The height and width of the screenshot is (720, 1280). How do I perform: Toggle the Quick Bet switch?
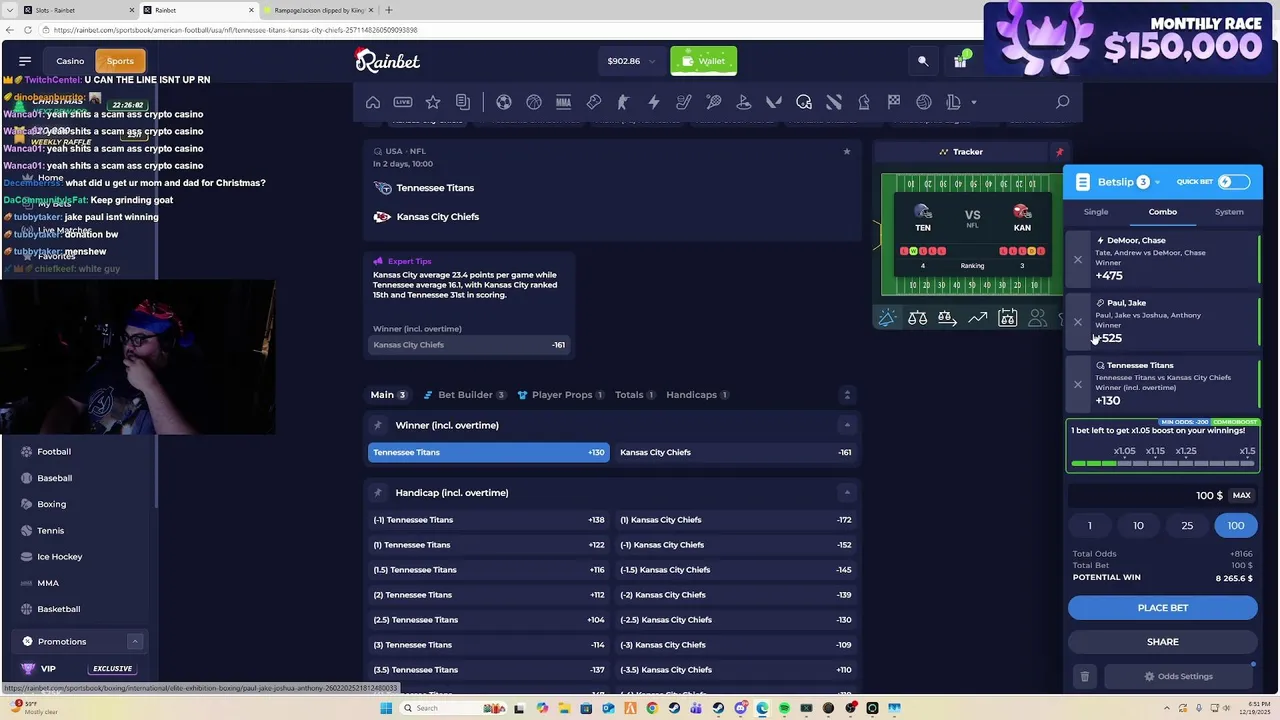point(1233,182)
